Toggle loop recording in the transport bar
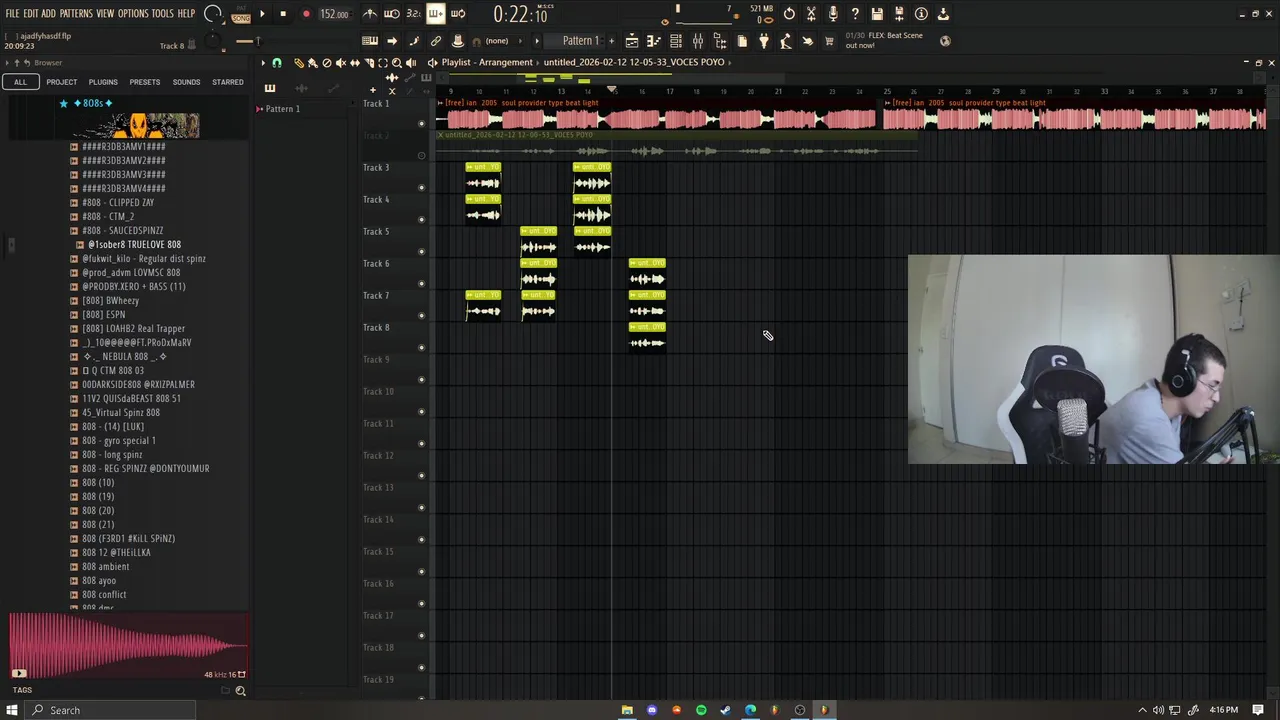 pos(458,14)
